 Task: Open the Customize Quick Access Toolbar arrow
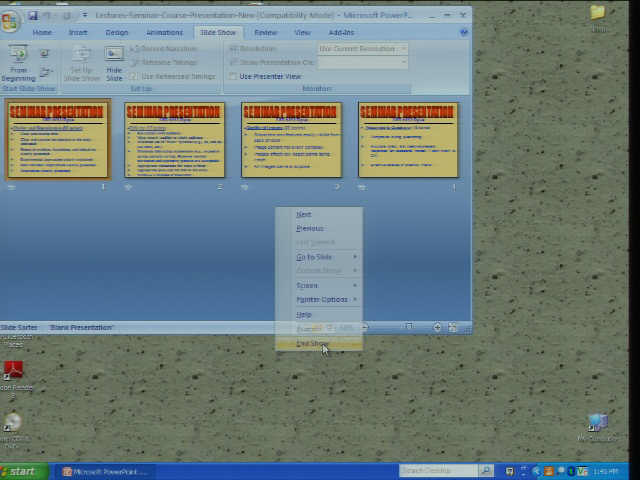tap(84, 16)
